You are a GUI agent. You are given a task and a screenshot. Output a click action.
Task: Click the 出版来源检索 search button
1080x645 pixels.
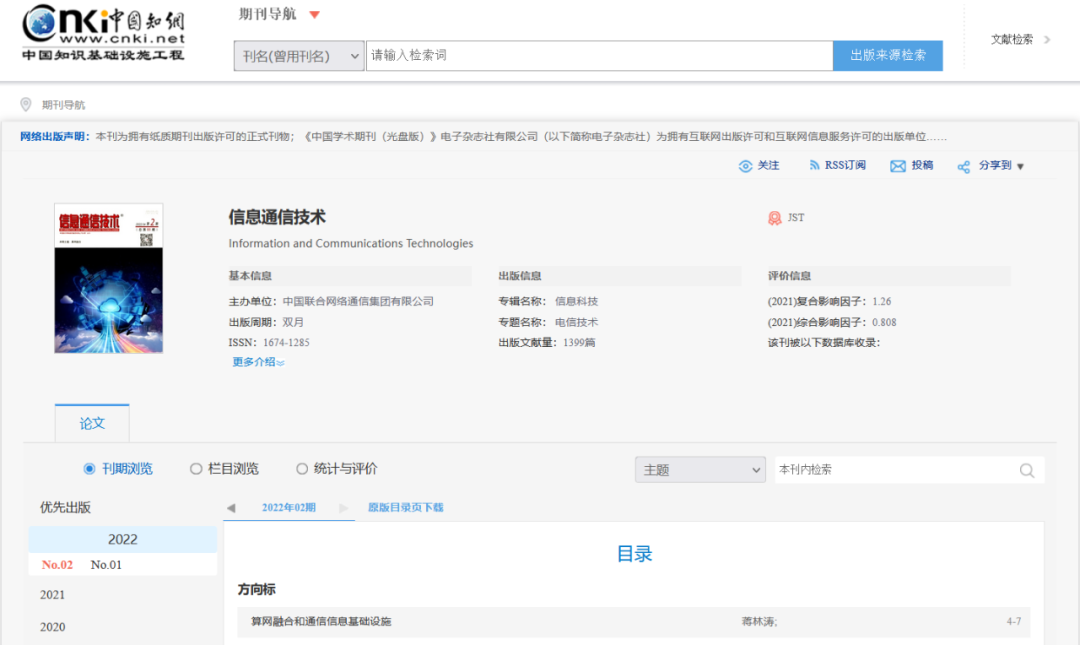(887, 56)
